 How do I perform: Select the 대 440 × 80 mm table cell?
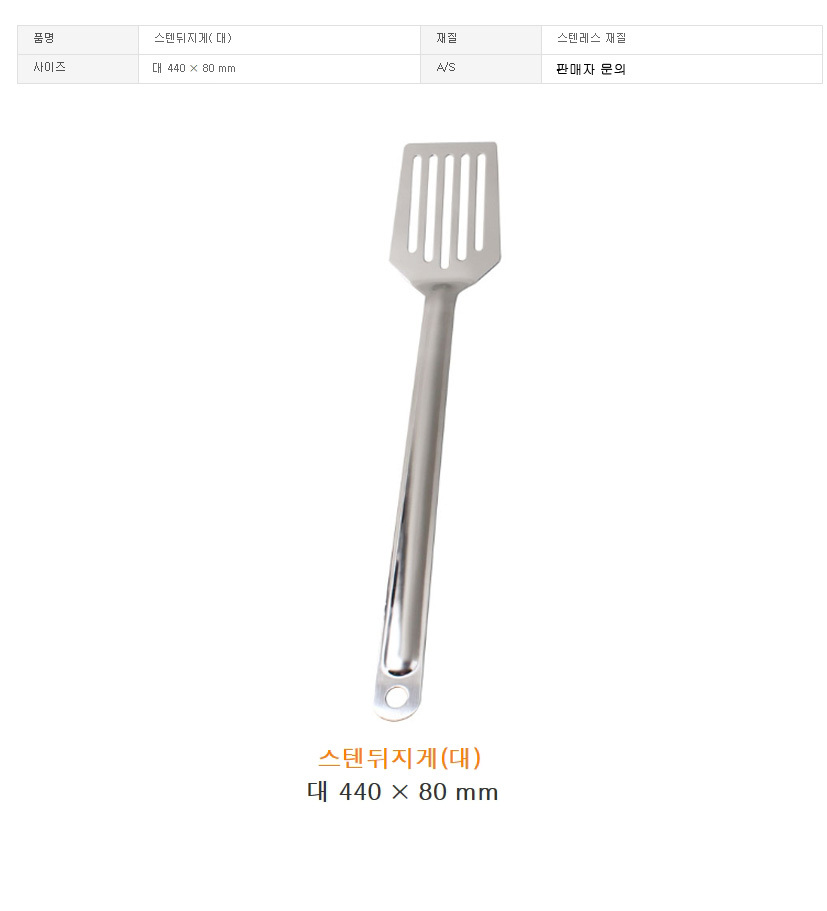[x=279, y=69]
